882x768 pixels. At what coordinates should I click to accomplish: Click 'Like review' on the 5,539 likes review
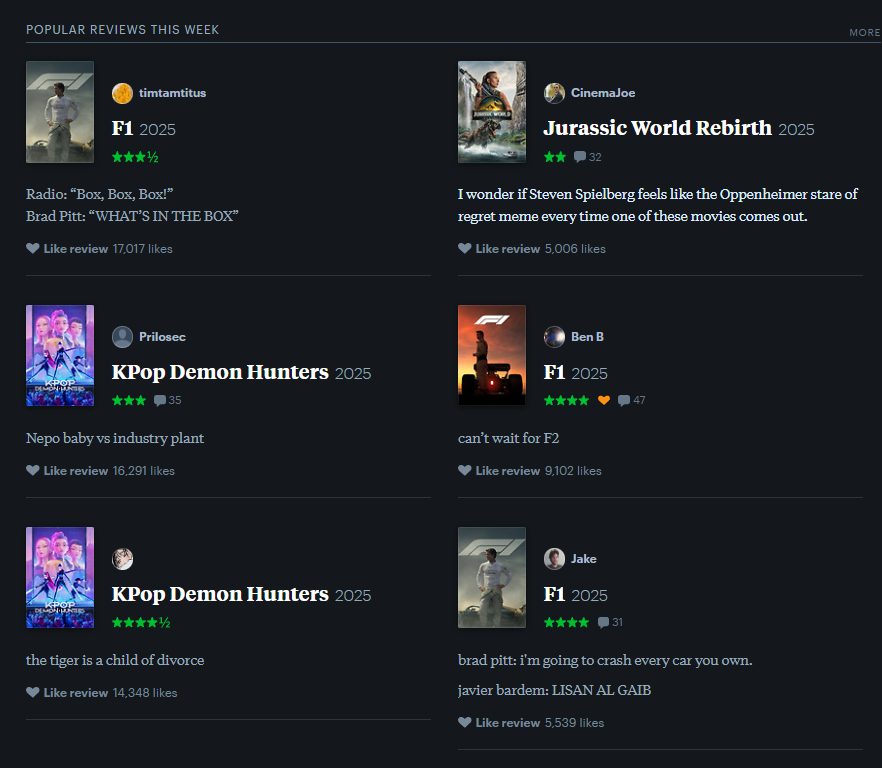[508, 722]
